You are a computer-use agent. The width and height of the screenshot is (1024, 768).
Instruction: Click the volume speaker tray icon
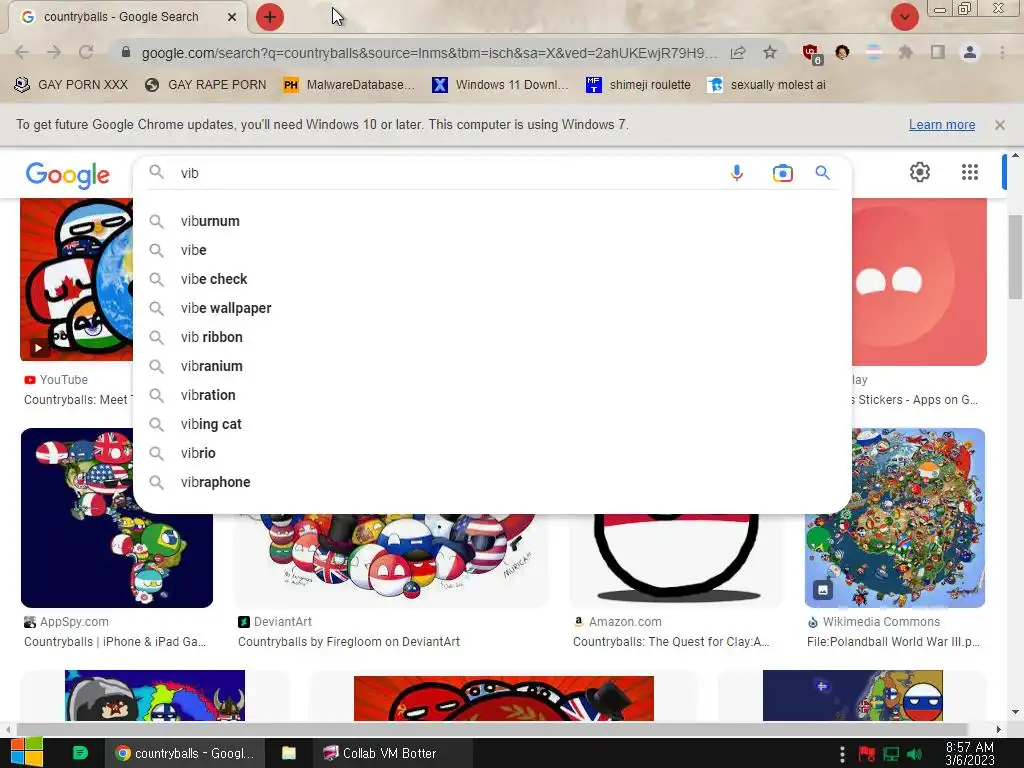[x=914, y=754]
